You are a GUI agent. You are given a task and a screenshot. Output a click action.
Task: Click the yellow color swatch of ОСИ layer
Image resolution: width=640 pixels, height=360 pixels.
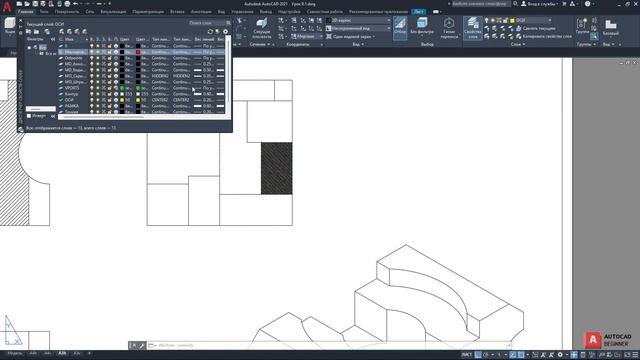(122, 100)
